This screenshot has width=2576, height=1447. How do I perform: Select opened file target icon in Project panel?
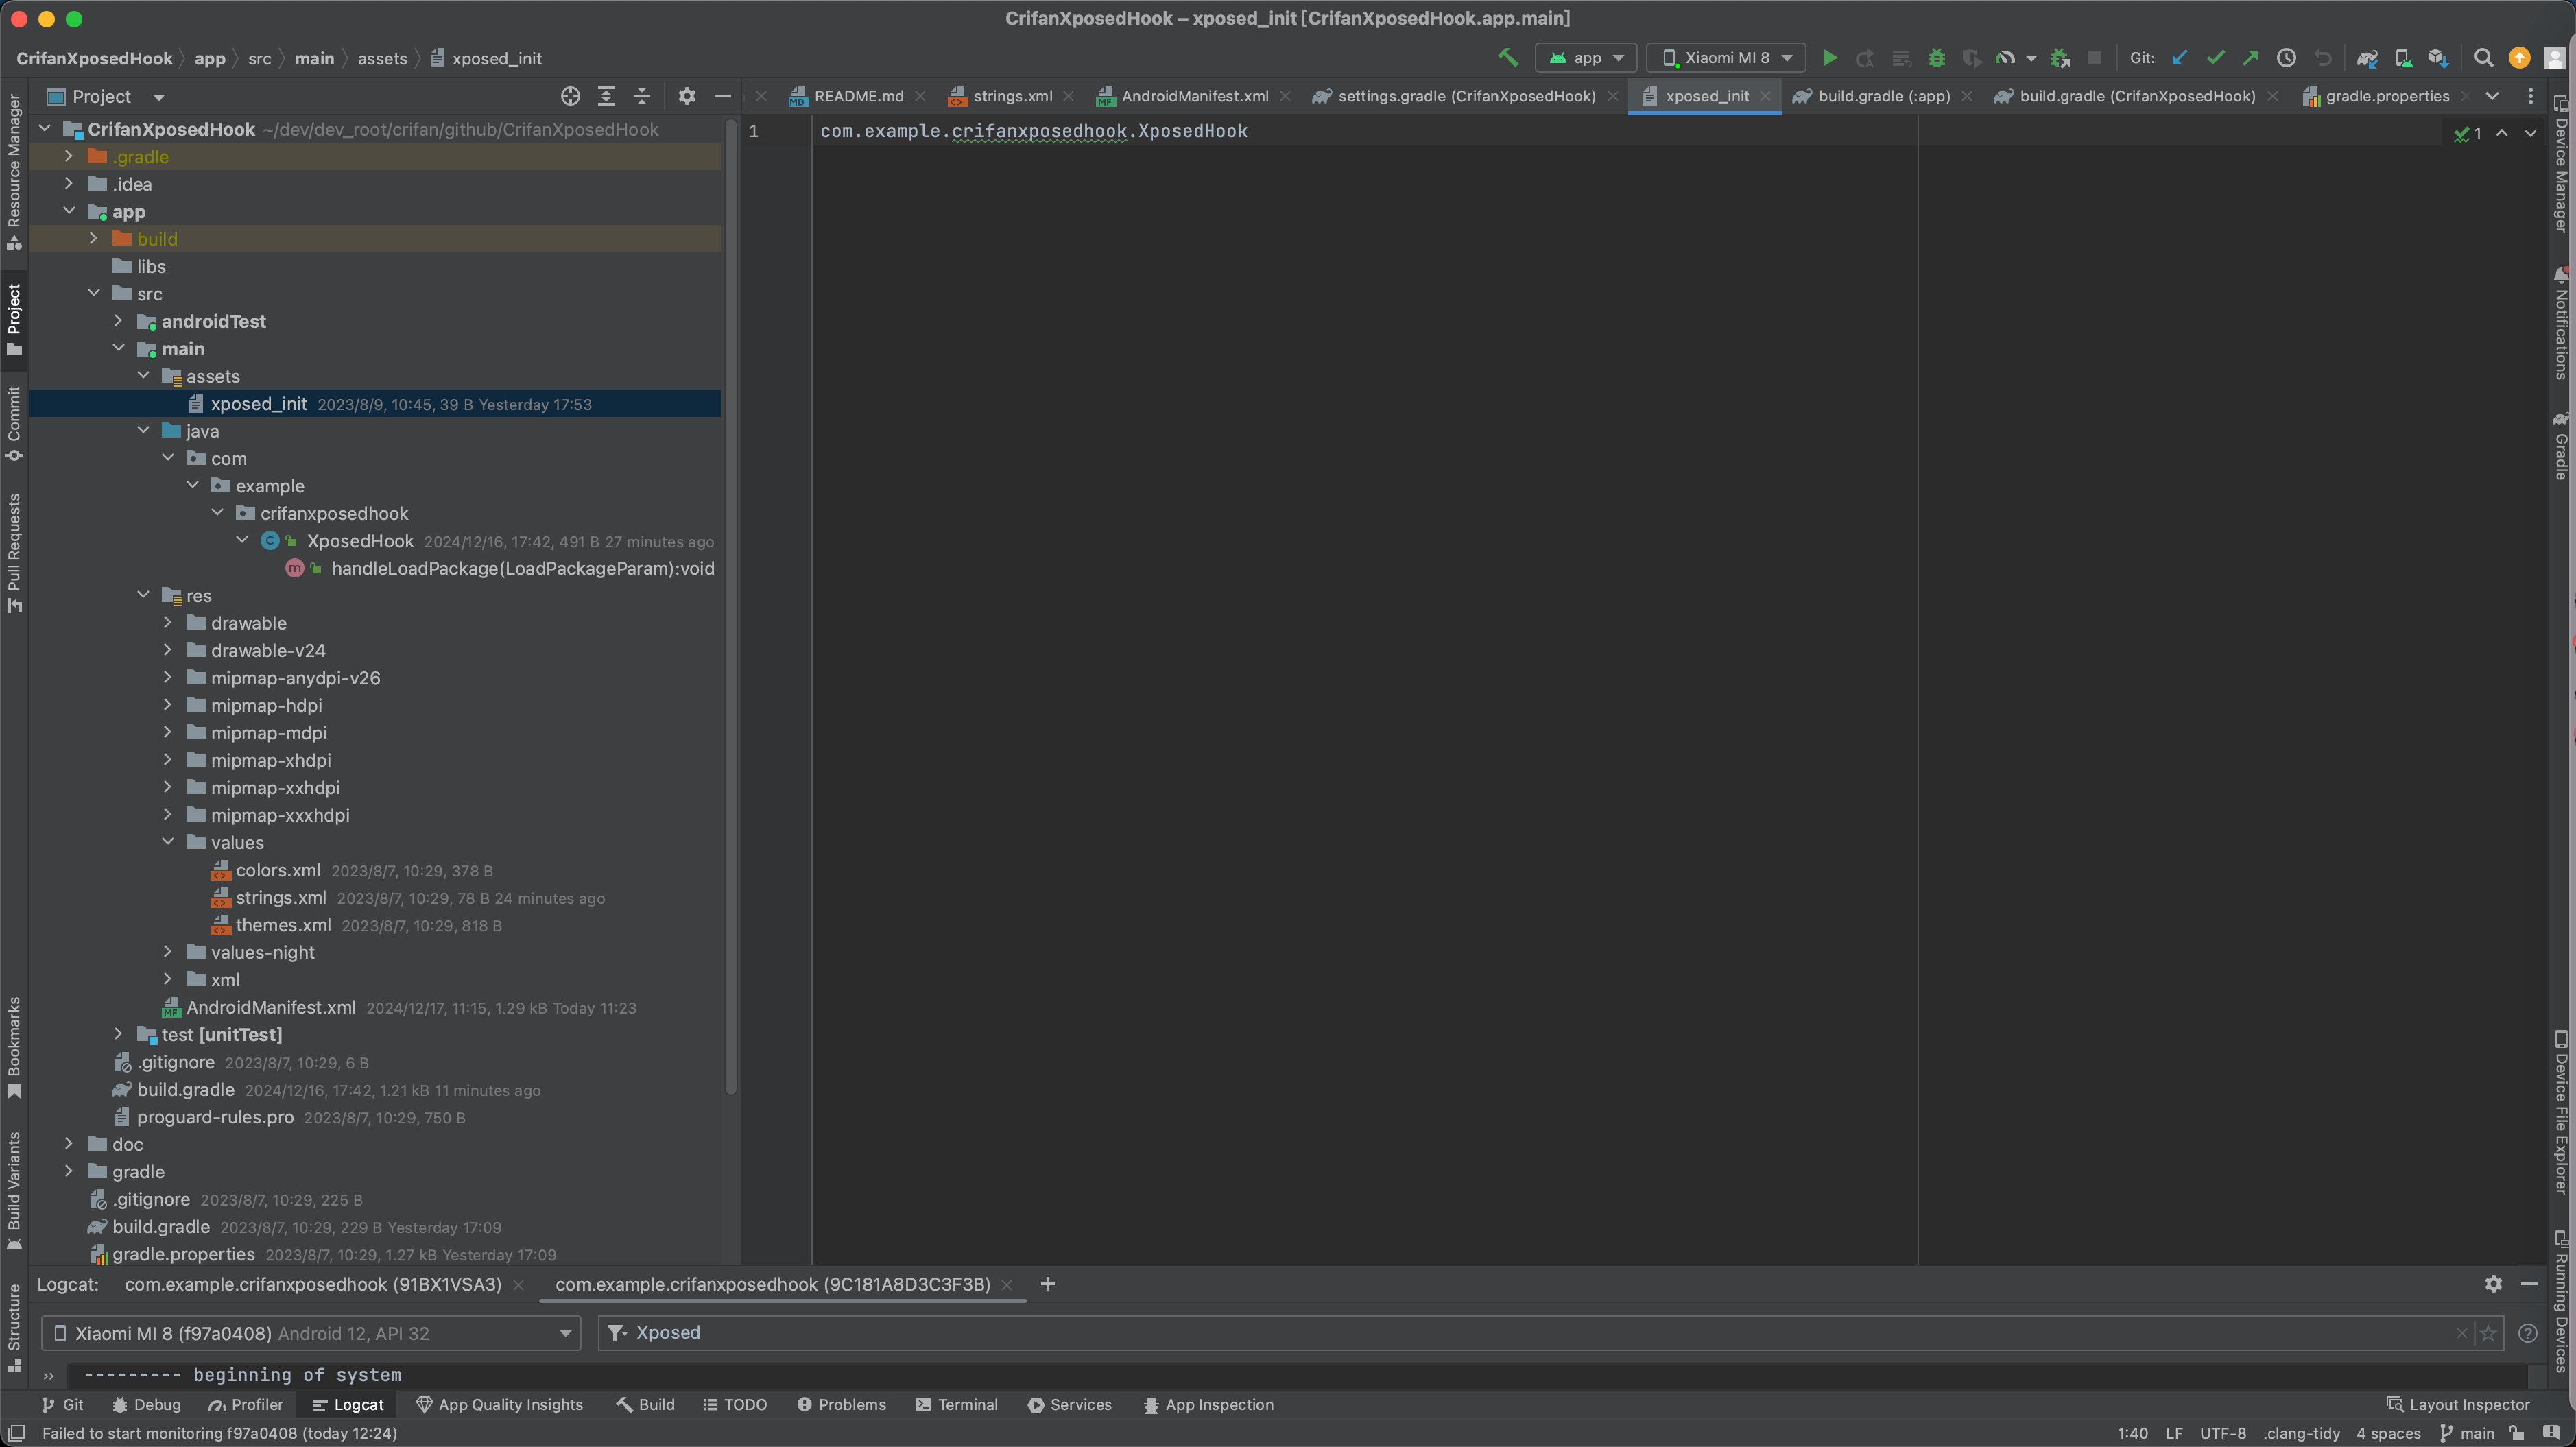tap(570, 96)
